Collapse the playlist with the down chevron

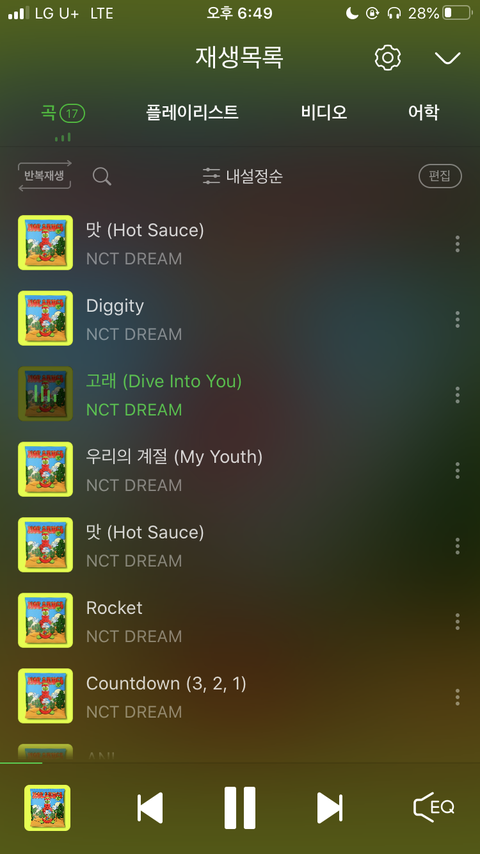(448, 58)
